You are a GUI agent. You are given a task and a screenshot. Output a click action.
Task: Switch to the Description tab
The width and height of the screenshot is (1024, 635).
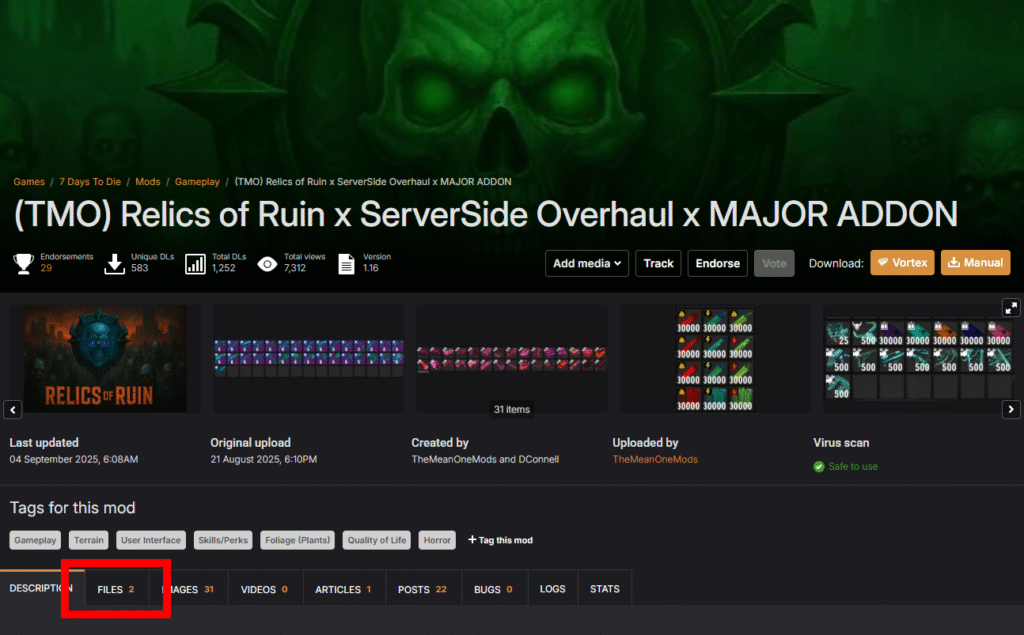pos(40,588)
